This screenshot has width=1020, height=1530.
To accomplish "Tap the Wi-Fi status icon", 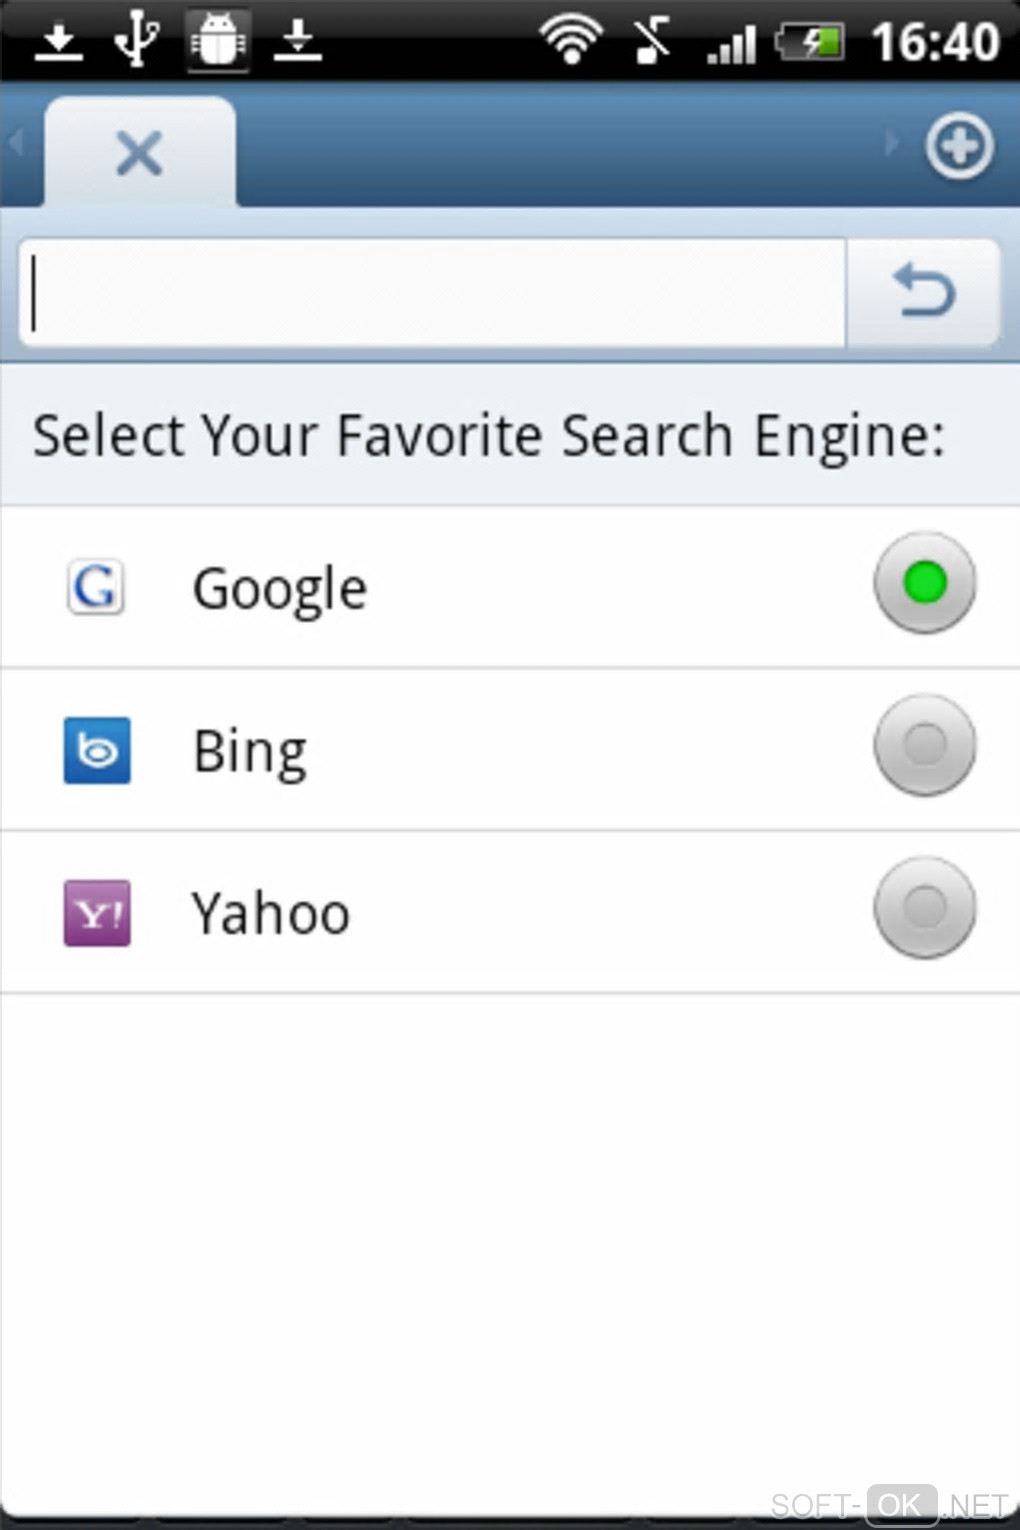I will pyautogui.click(x=571, y=40).
